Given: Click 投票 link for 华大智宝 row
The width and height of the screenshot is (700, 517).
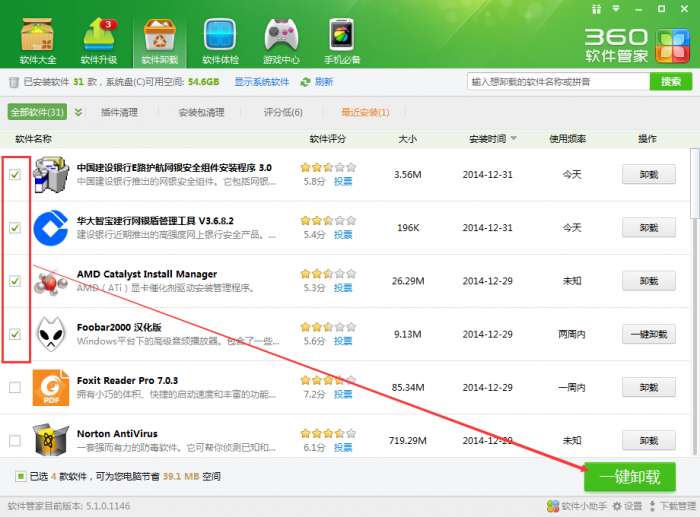Looking at the screenshot, I should (x=343, y=234).
